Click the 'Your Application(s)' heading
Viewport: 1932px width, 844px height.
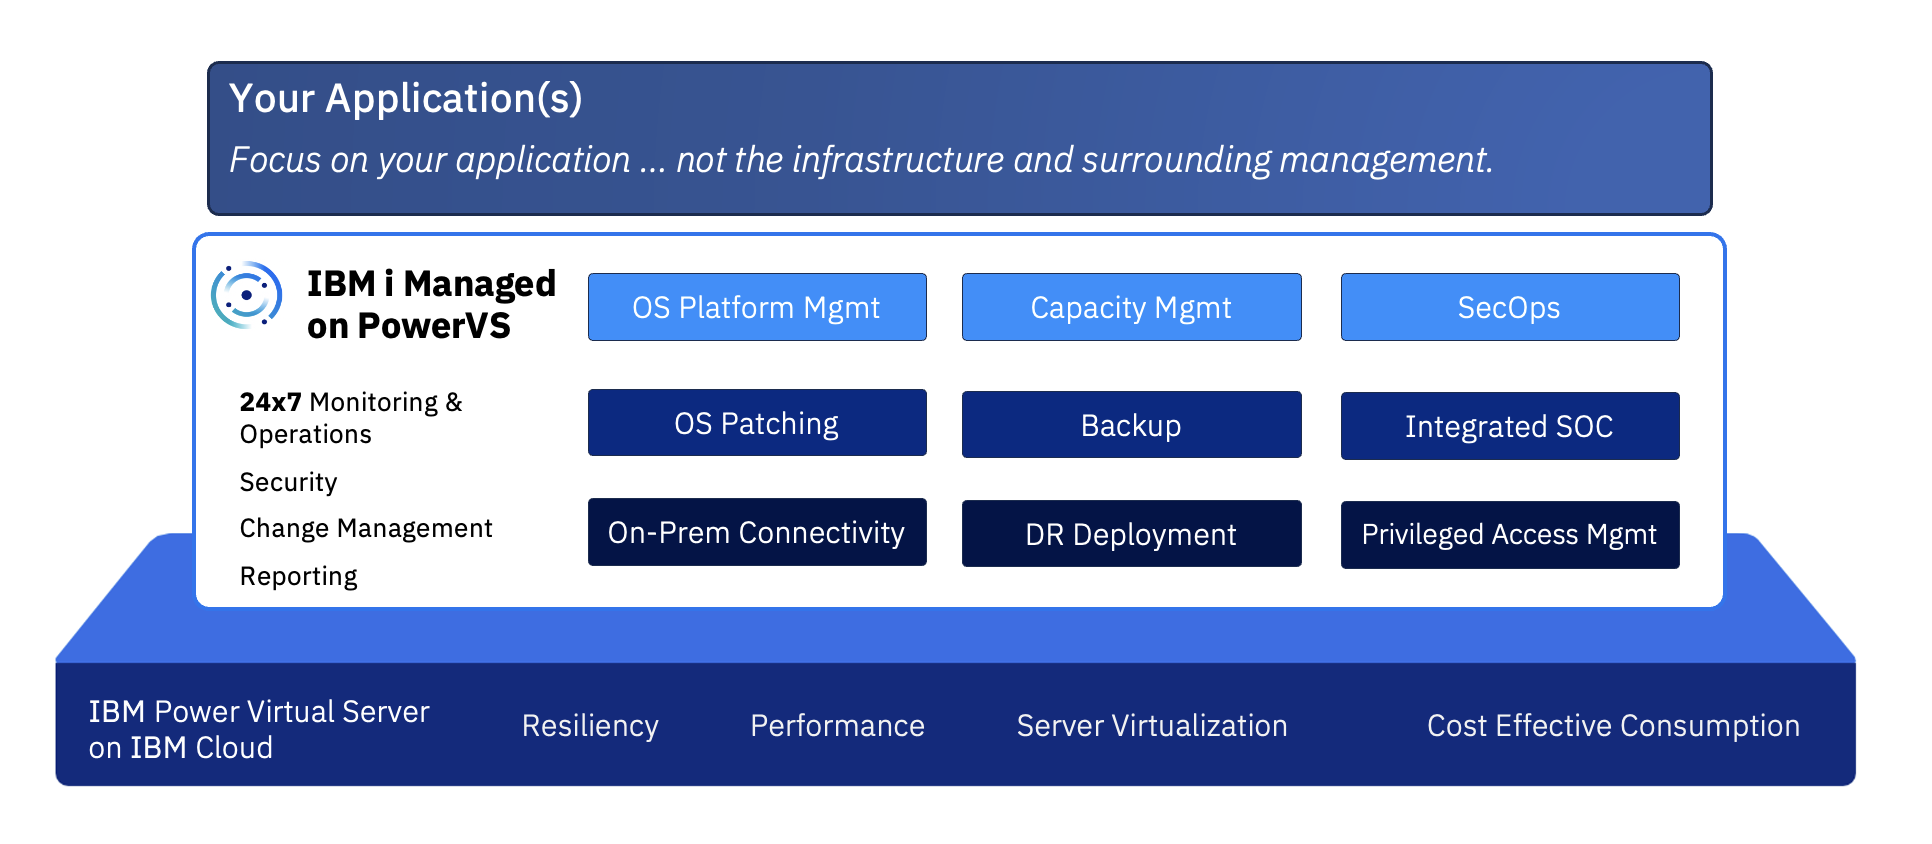click(x=405, y=99)
